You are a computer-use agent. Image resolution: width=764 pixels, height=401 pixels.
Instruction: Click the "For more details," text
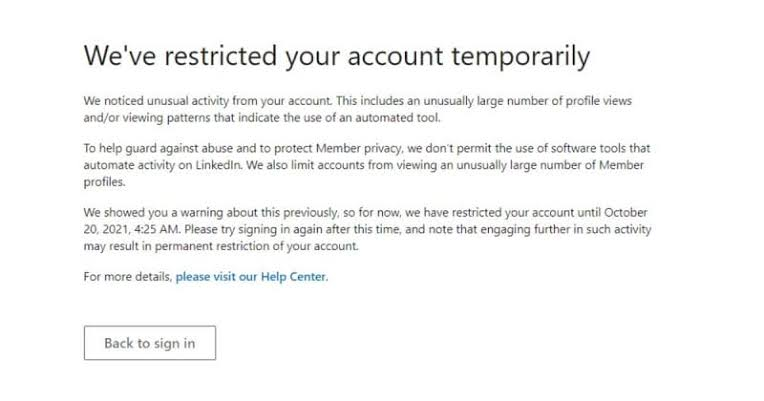pos(128,277)
